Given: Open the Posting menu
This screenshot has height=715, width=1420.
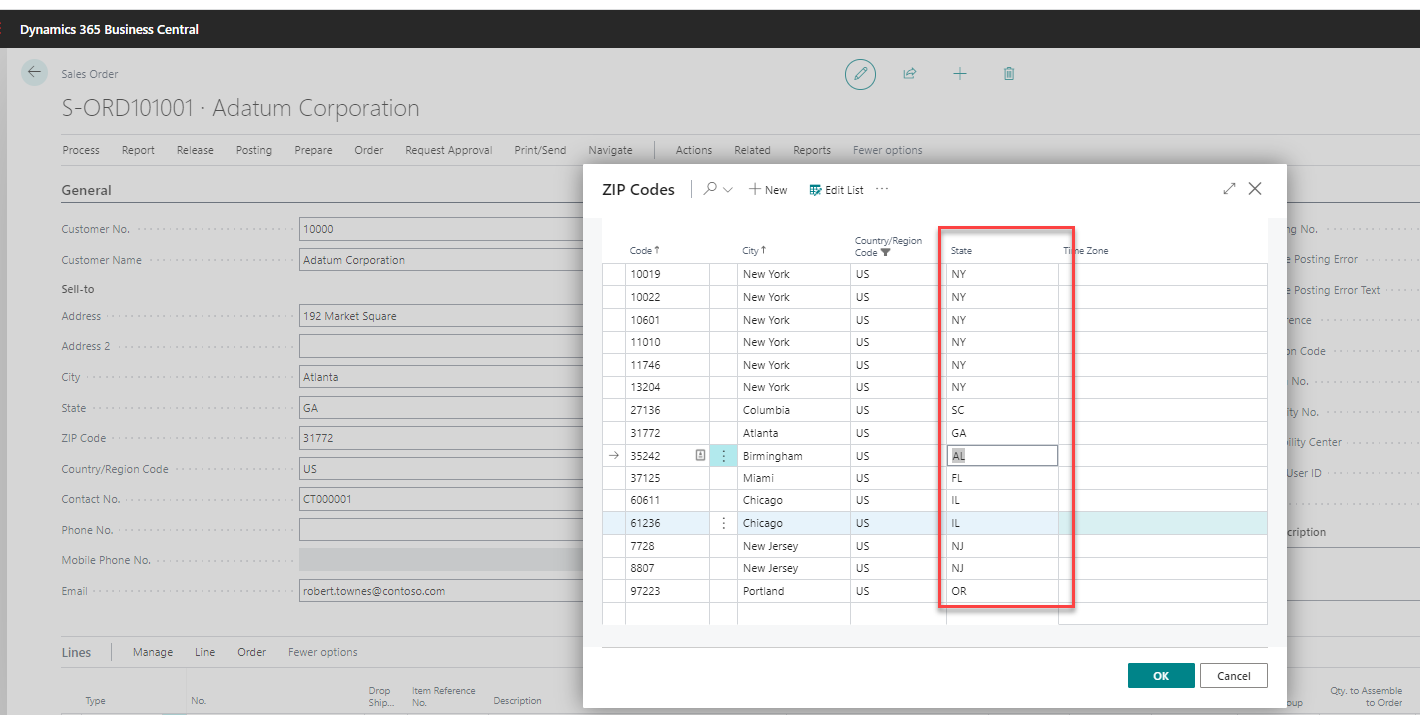Looking at the screenshot, I should [x=253, y=150].
